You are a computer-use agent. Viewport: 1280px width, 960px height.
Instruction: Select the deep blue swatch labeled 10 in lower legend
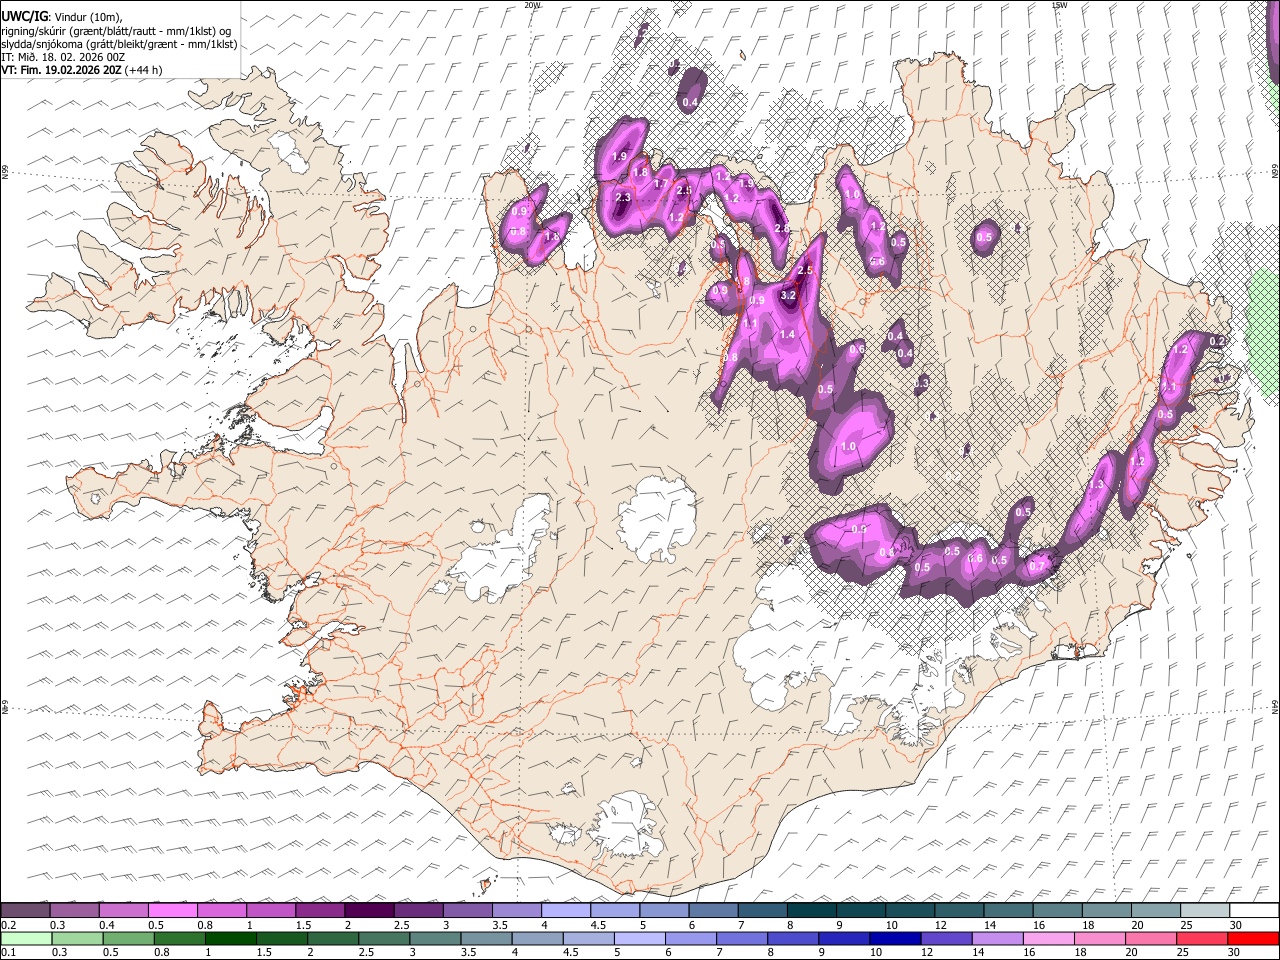pyautogui.click(x=895, y=938)
